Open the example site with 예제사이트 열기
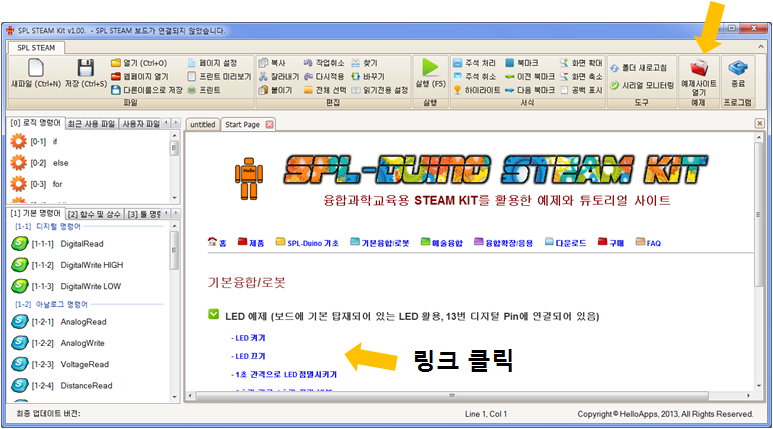This screenshot has height=429, width=773. (x=699, y=76)
